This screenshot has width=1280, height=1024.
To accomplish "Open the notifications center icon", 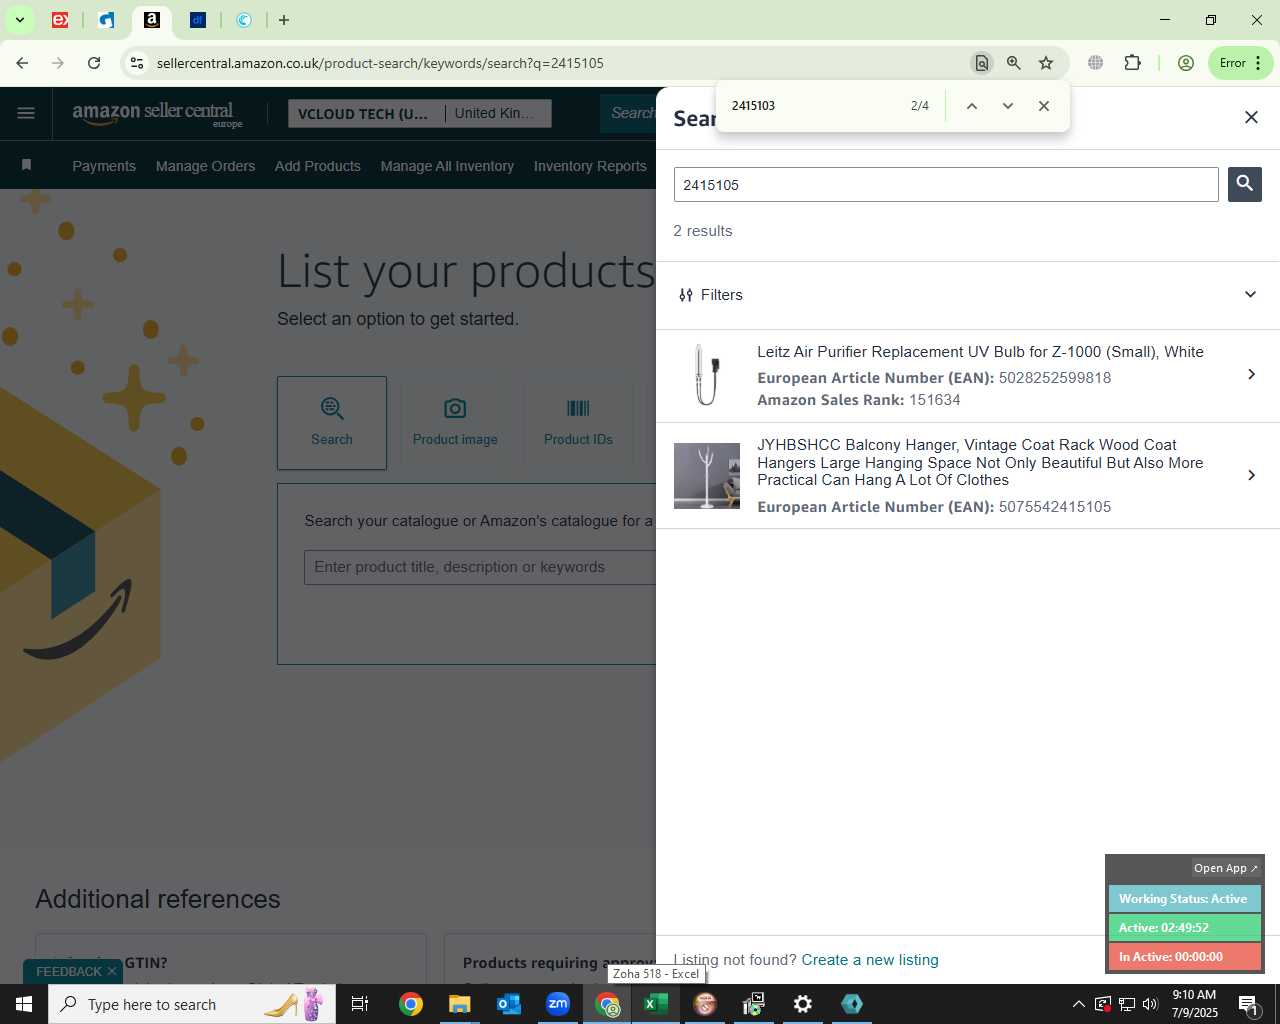I will [1249, 1004].
